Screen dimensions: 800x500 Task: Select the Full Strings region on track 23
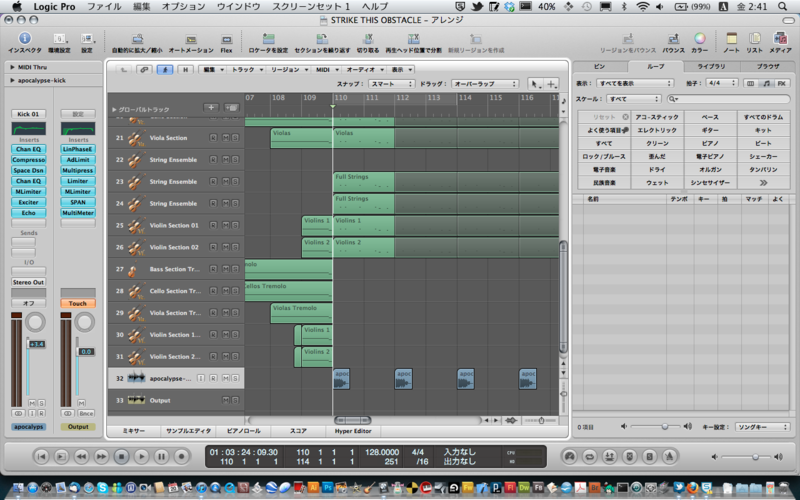(x=364, y=182)
